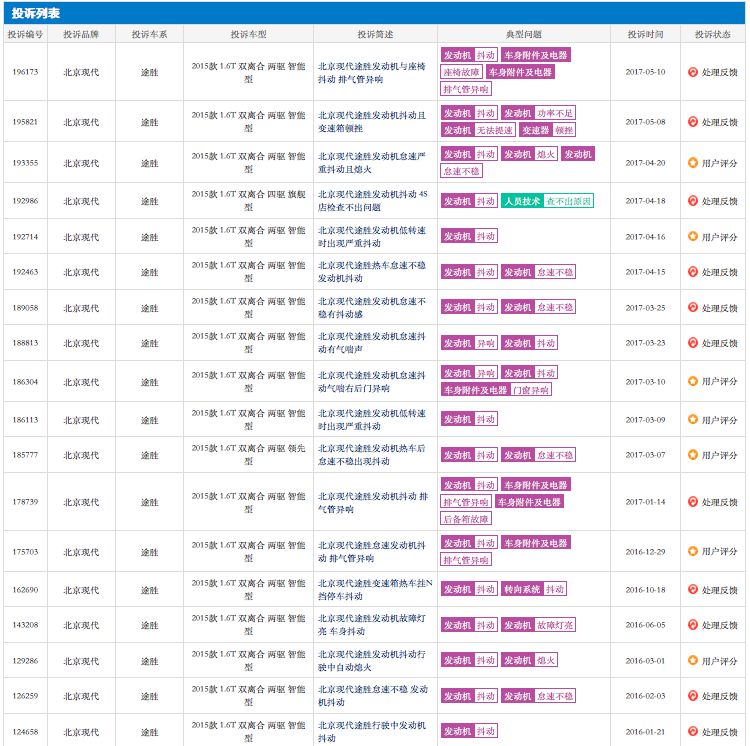The width and height of the screenshot is (750, 746).
Task: Select complaint number 192986
Action: point(25,201)
